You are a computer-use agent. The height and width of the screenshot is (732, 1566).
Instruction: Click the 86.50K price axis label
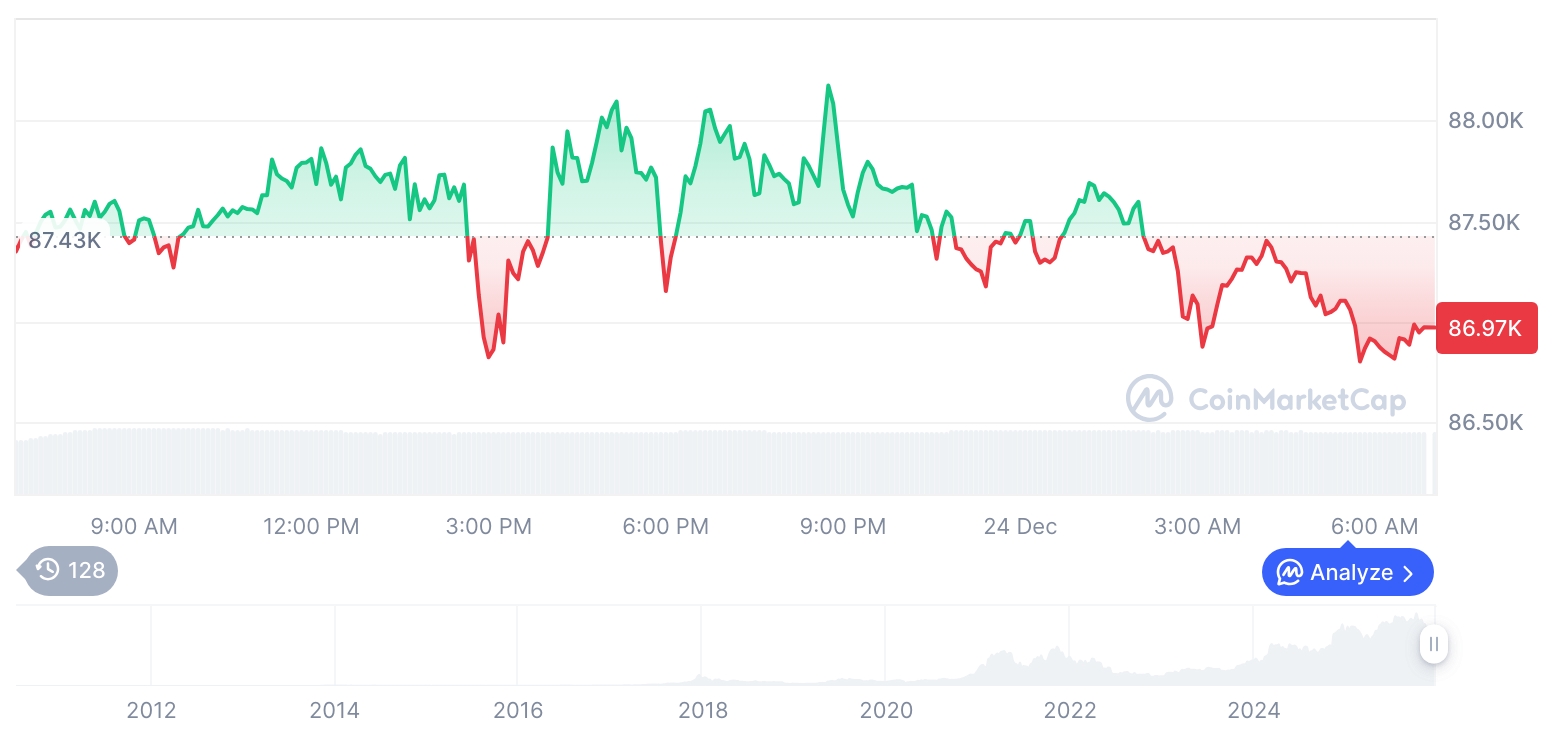click(x=1486, y=422)
